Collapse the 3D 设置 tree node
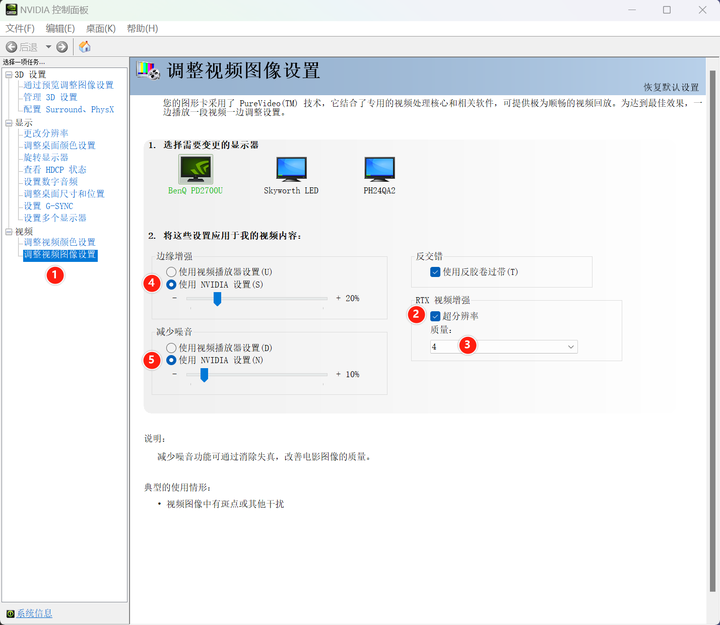The width and height of the screenshot is (720, 625). click(x=9, y=74)
